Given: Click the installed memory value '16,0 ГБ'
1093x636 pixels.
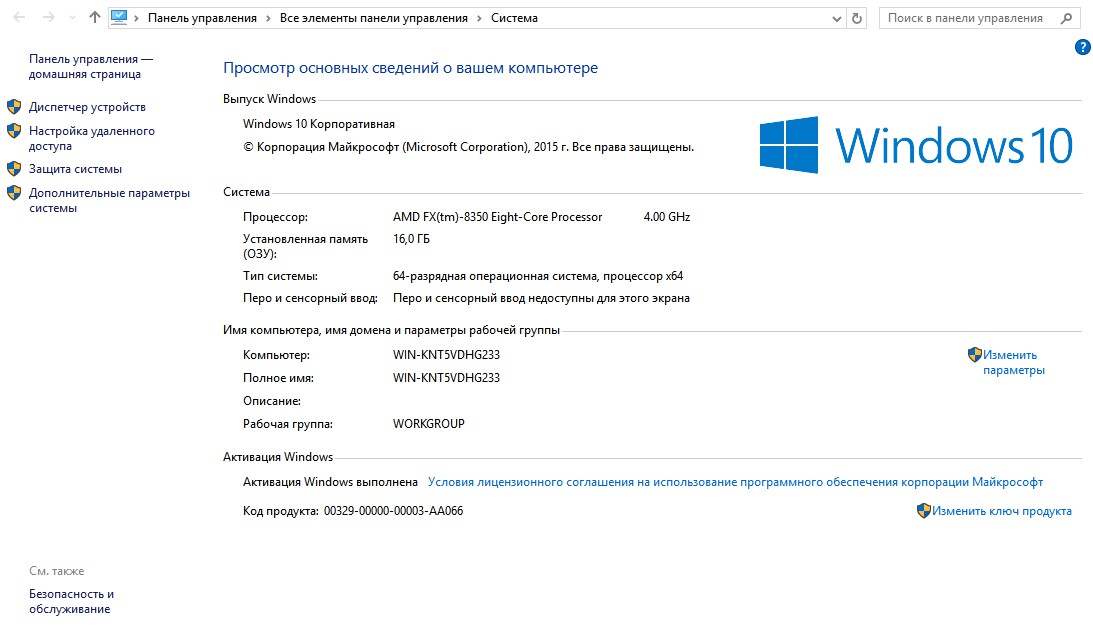Looking at the screenshot, I should click(x=411, y=238).
